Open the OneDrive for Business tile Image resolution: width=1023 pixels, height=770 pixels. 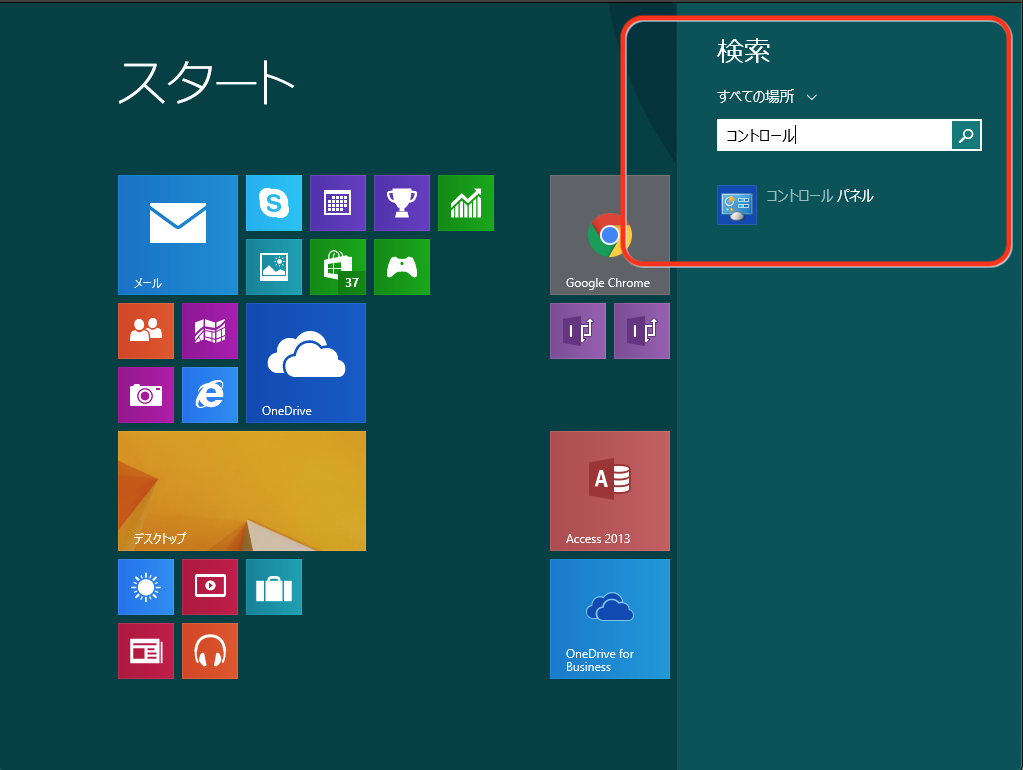[x=610, y=619]
